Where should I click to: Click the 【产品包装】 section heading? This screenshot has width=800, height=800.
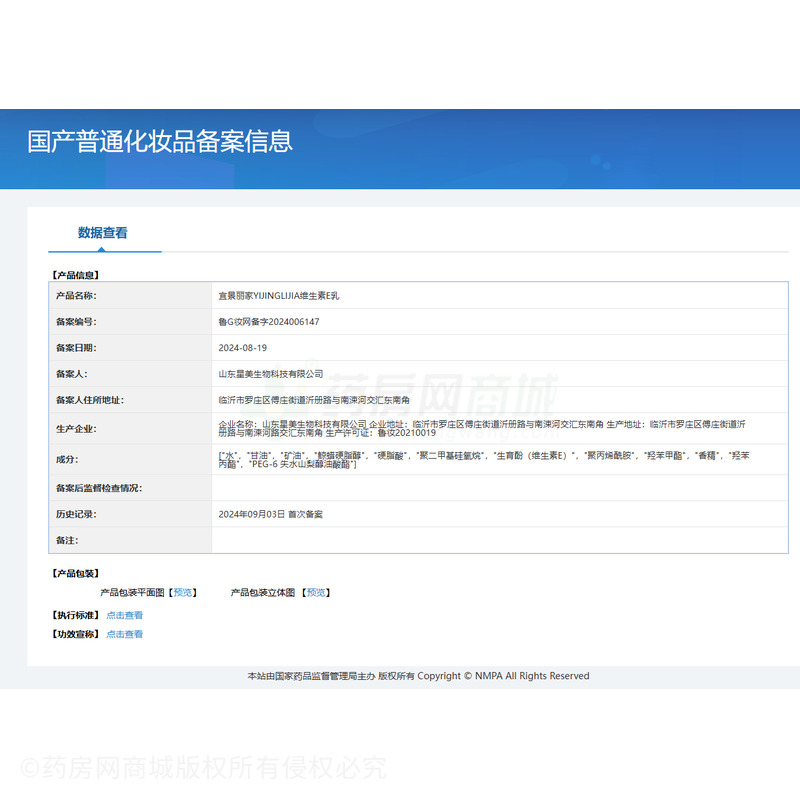pyautogui.click(x=75, y=574)
